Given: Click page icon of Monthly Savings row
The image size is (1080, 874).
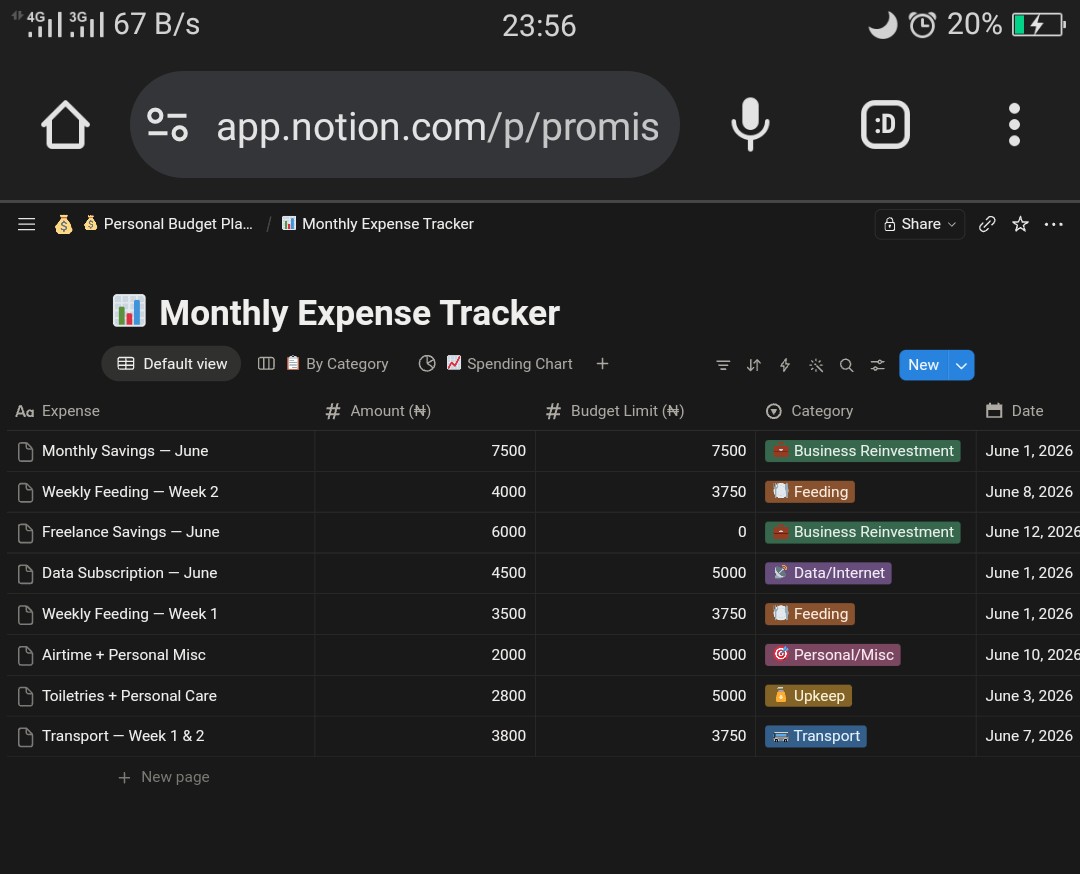Looking at the screenshot, I should click(25, 452).
